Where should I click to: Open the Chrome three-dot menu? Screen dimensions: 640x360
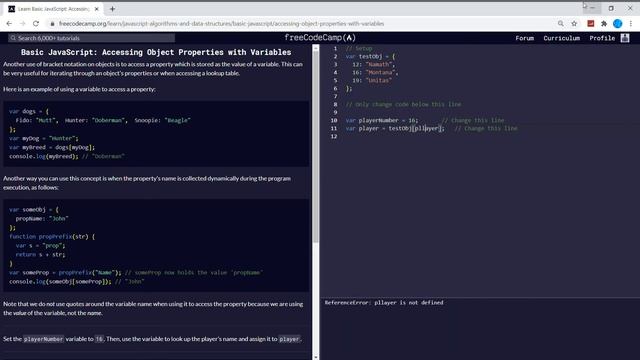pos(631,24)
